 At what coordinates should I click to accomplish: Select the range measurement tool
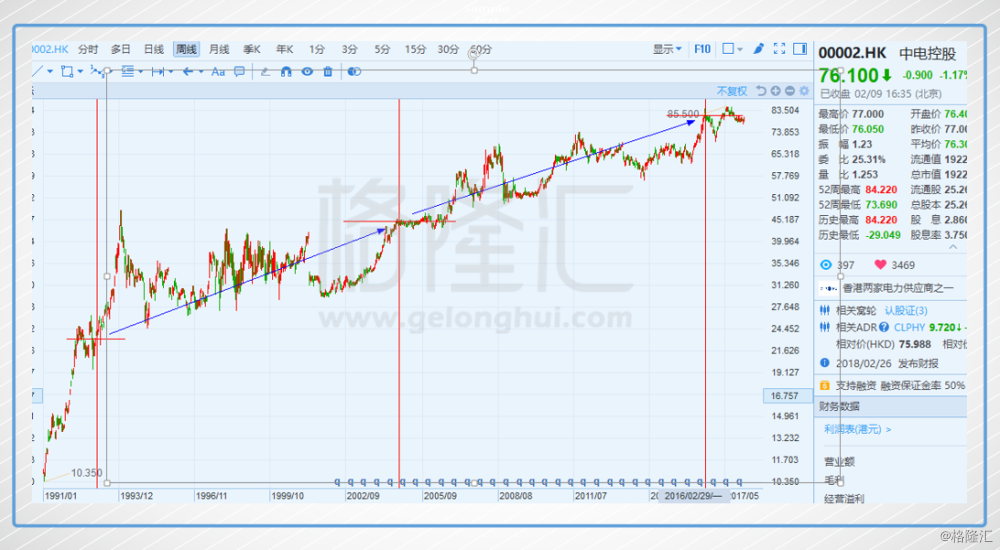[158, 71]
